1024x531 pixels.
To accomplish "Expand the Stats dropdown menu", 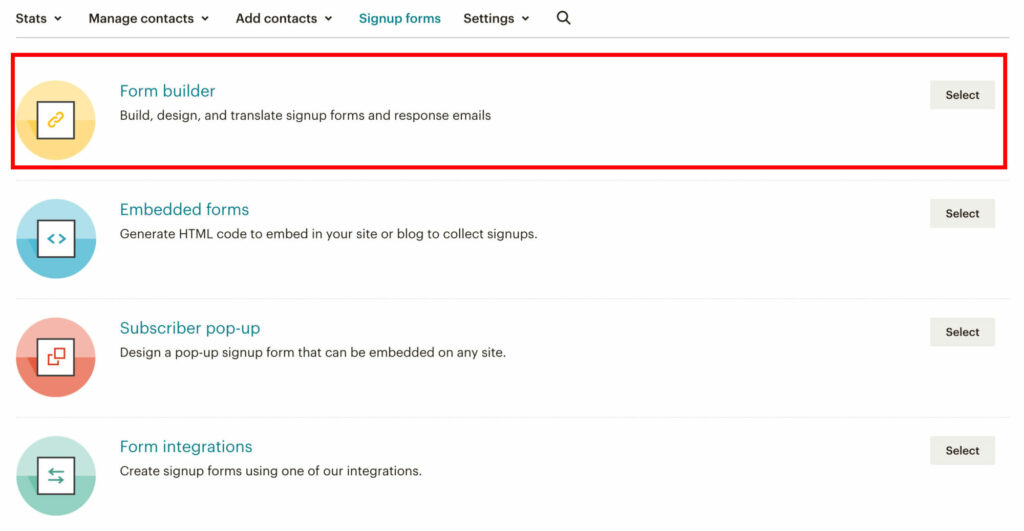I will tap(39, 18).
